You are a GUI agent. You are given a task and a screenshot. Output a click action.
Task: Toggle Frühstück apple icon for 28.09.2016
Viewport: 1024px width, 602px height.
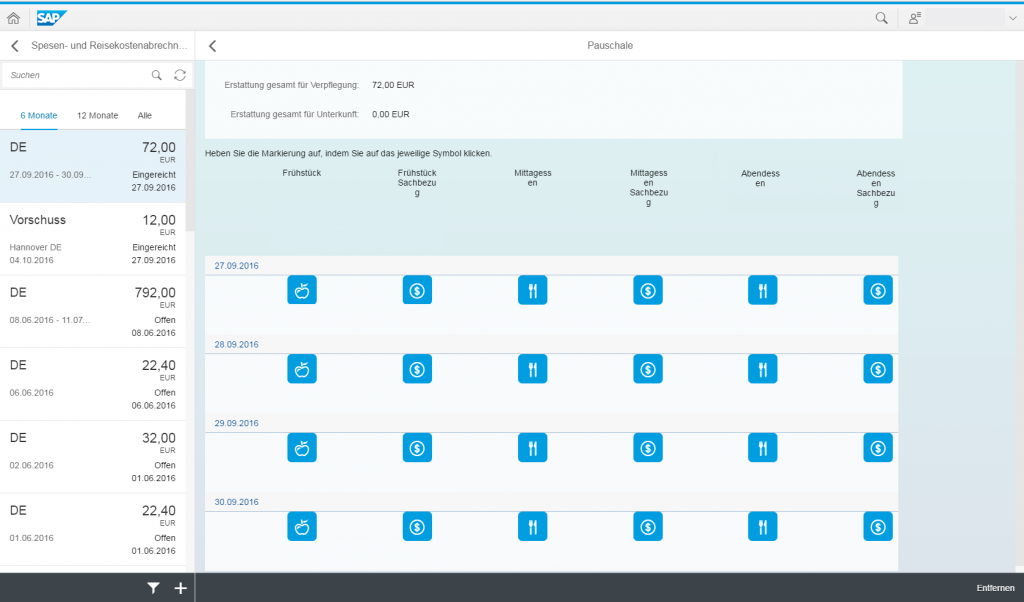302,369
